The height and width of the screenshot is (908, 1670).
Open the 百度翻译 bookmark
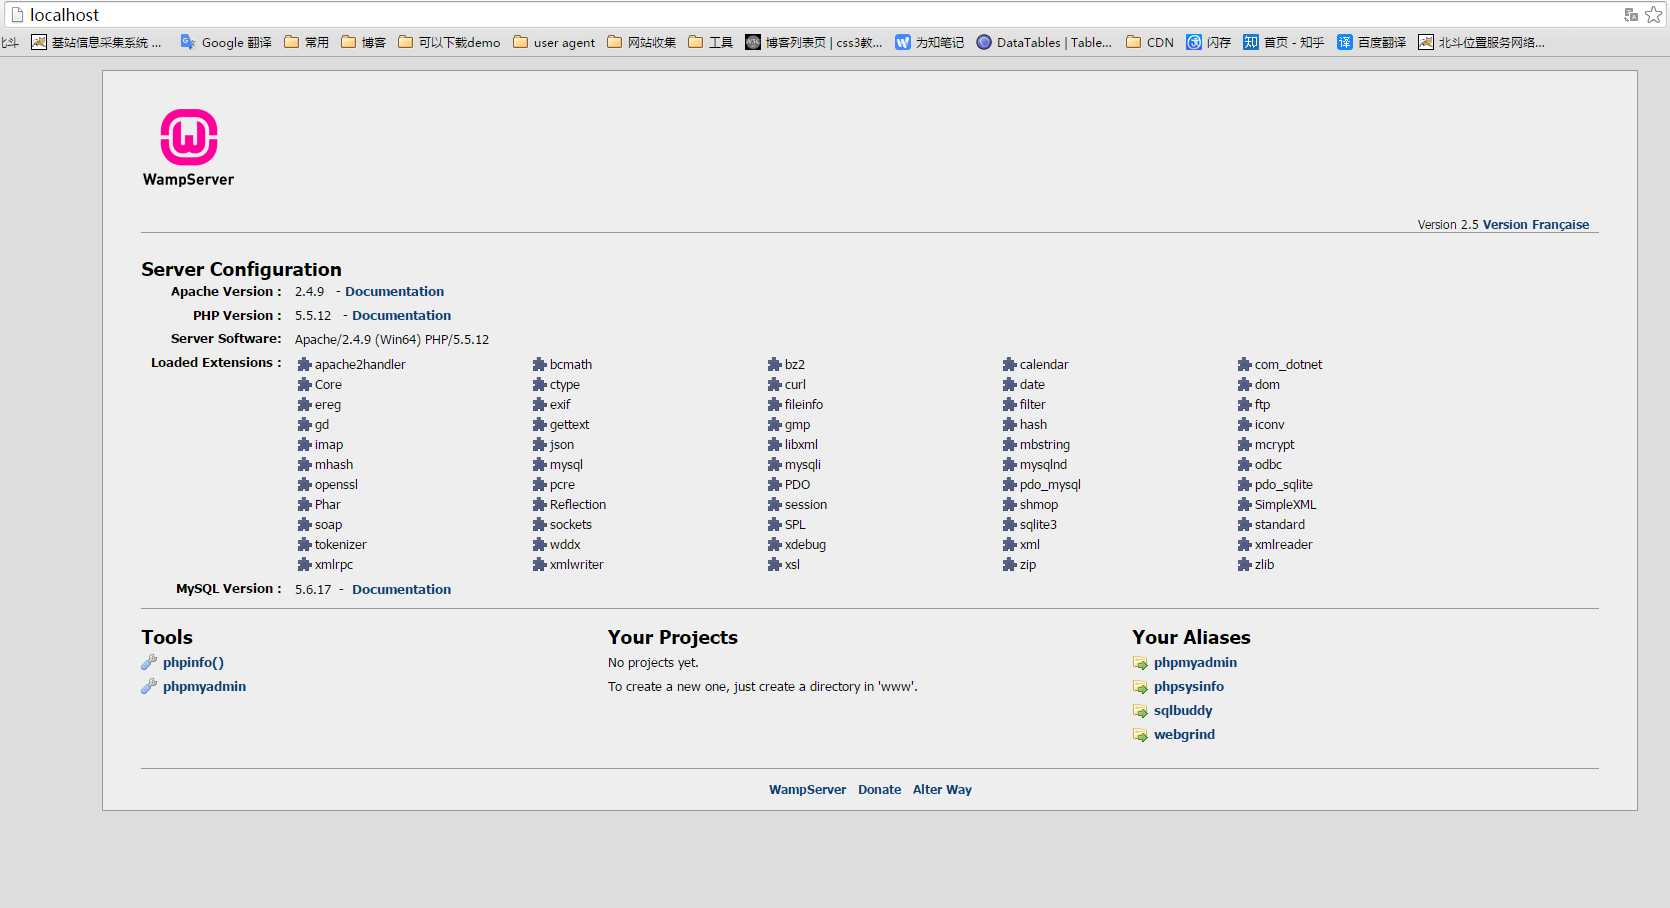[1372, 42]
